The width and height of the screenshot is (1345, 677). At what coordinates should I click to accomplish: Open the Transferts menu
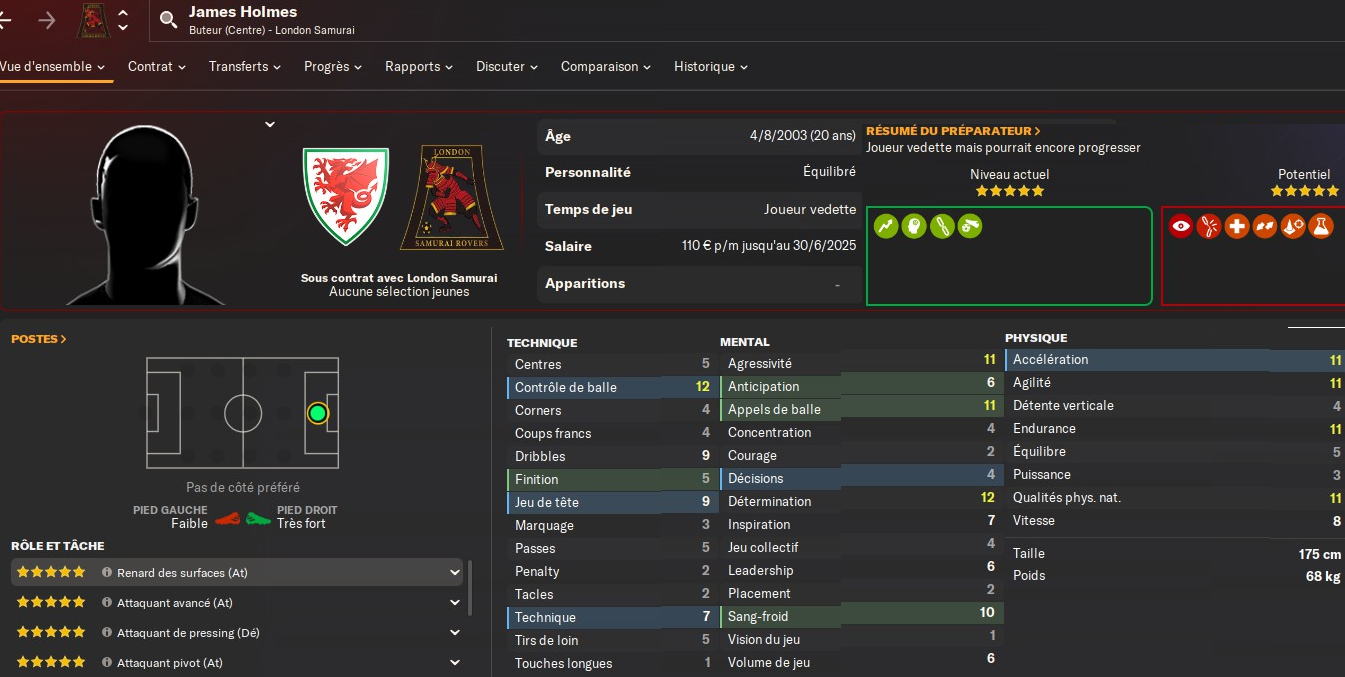[247, 67]
